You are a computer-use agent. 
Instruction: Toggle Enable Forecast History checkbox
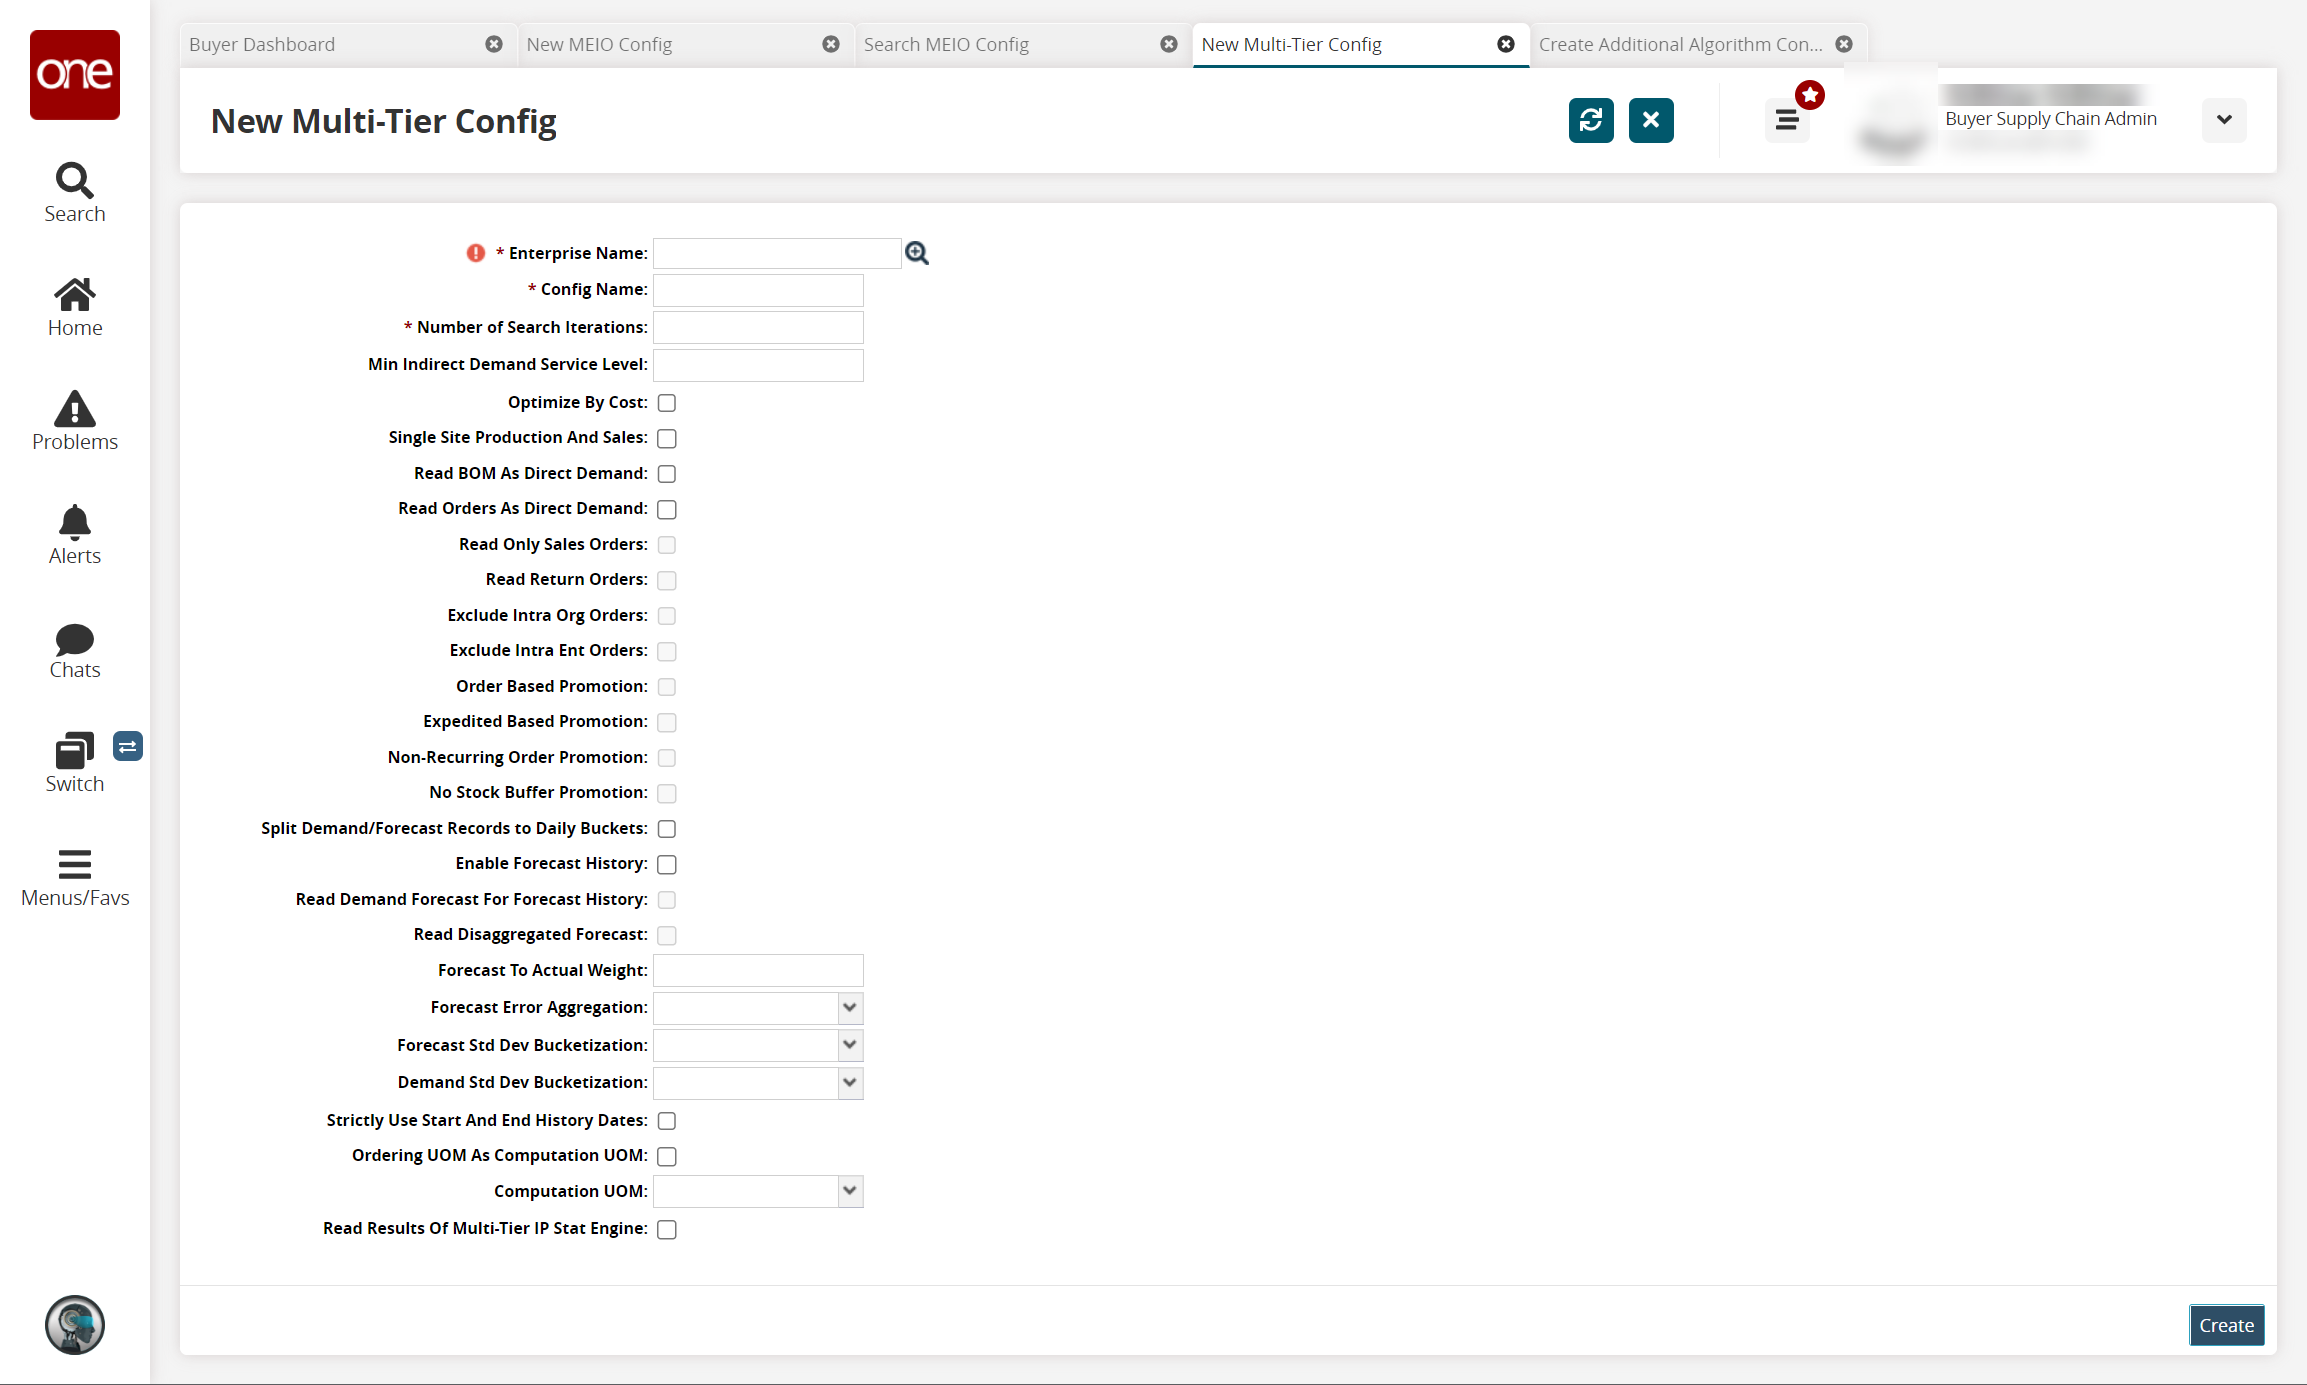point(667,864)
